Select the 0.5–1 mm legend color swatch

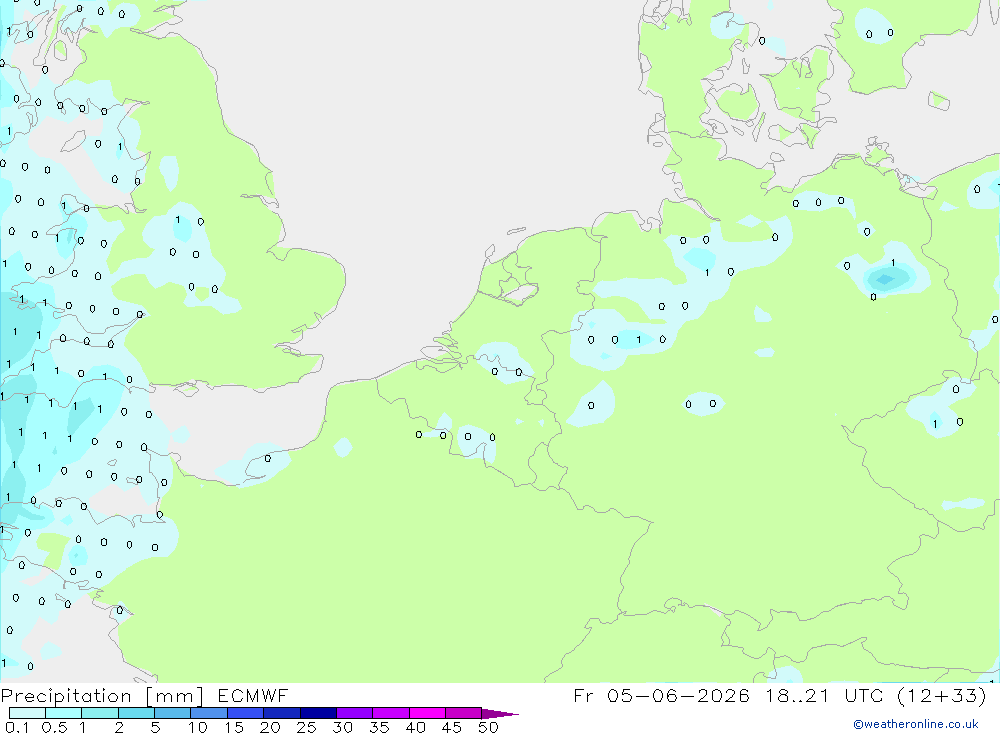coord(64,713)
